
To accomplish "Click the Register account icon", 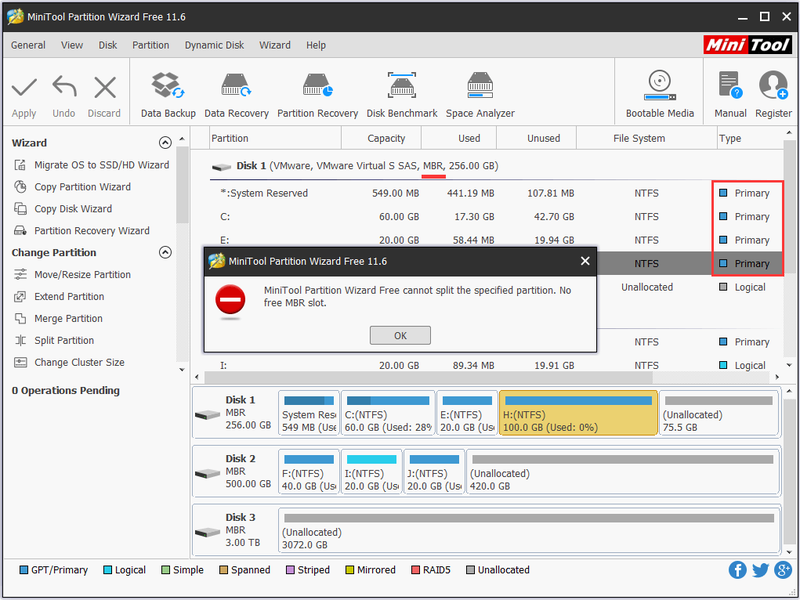I will point(773,95).
